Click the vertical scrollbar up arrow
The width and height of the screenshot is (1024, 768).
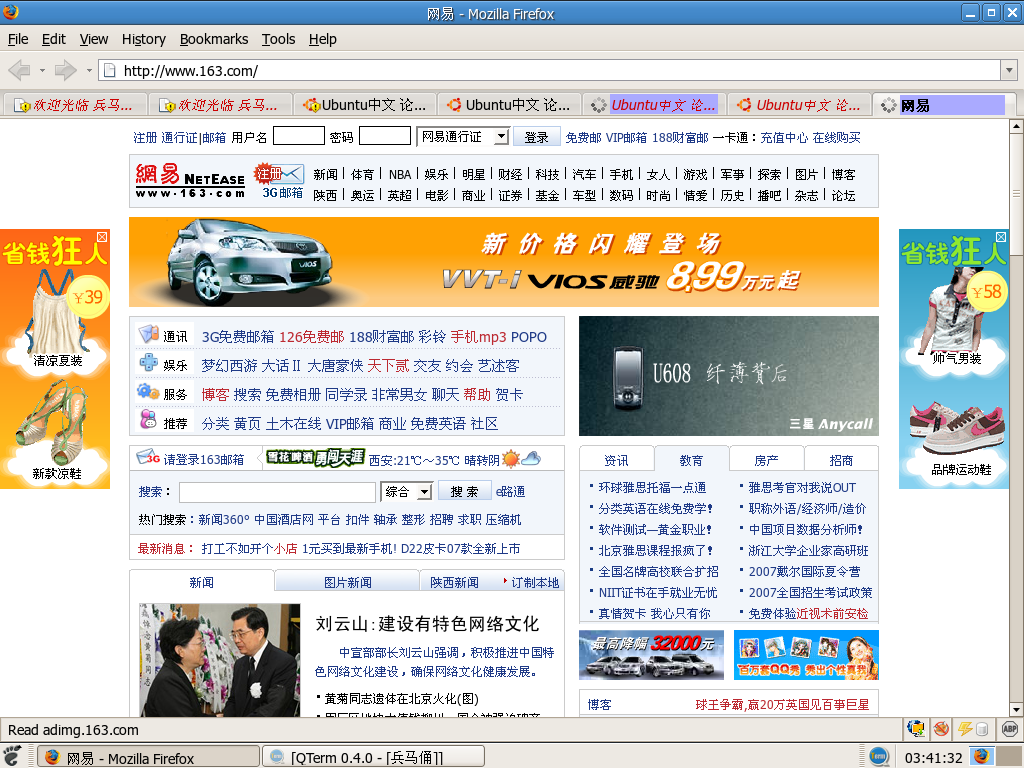pyautogui.click(x=1016, y=126)
